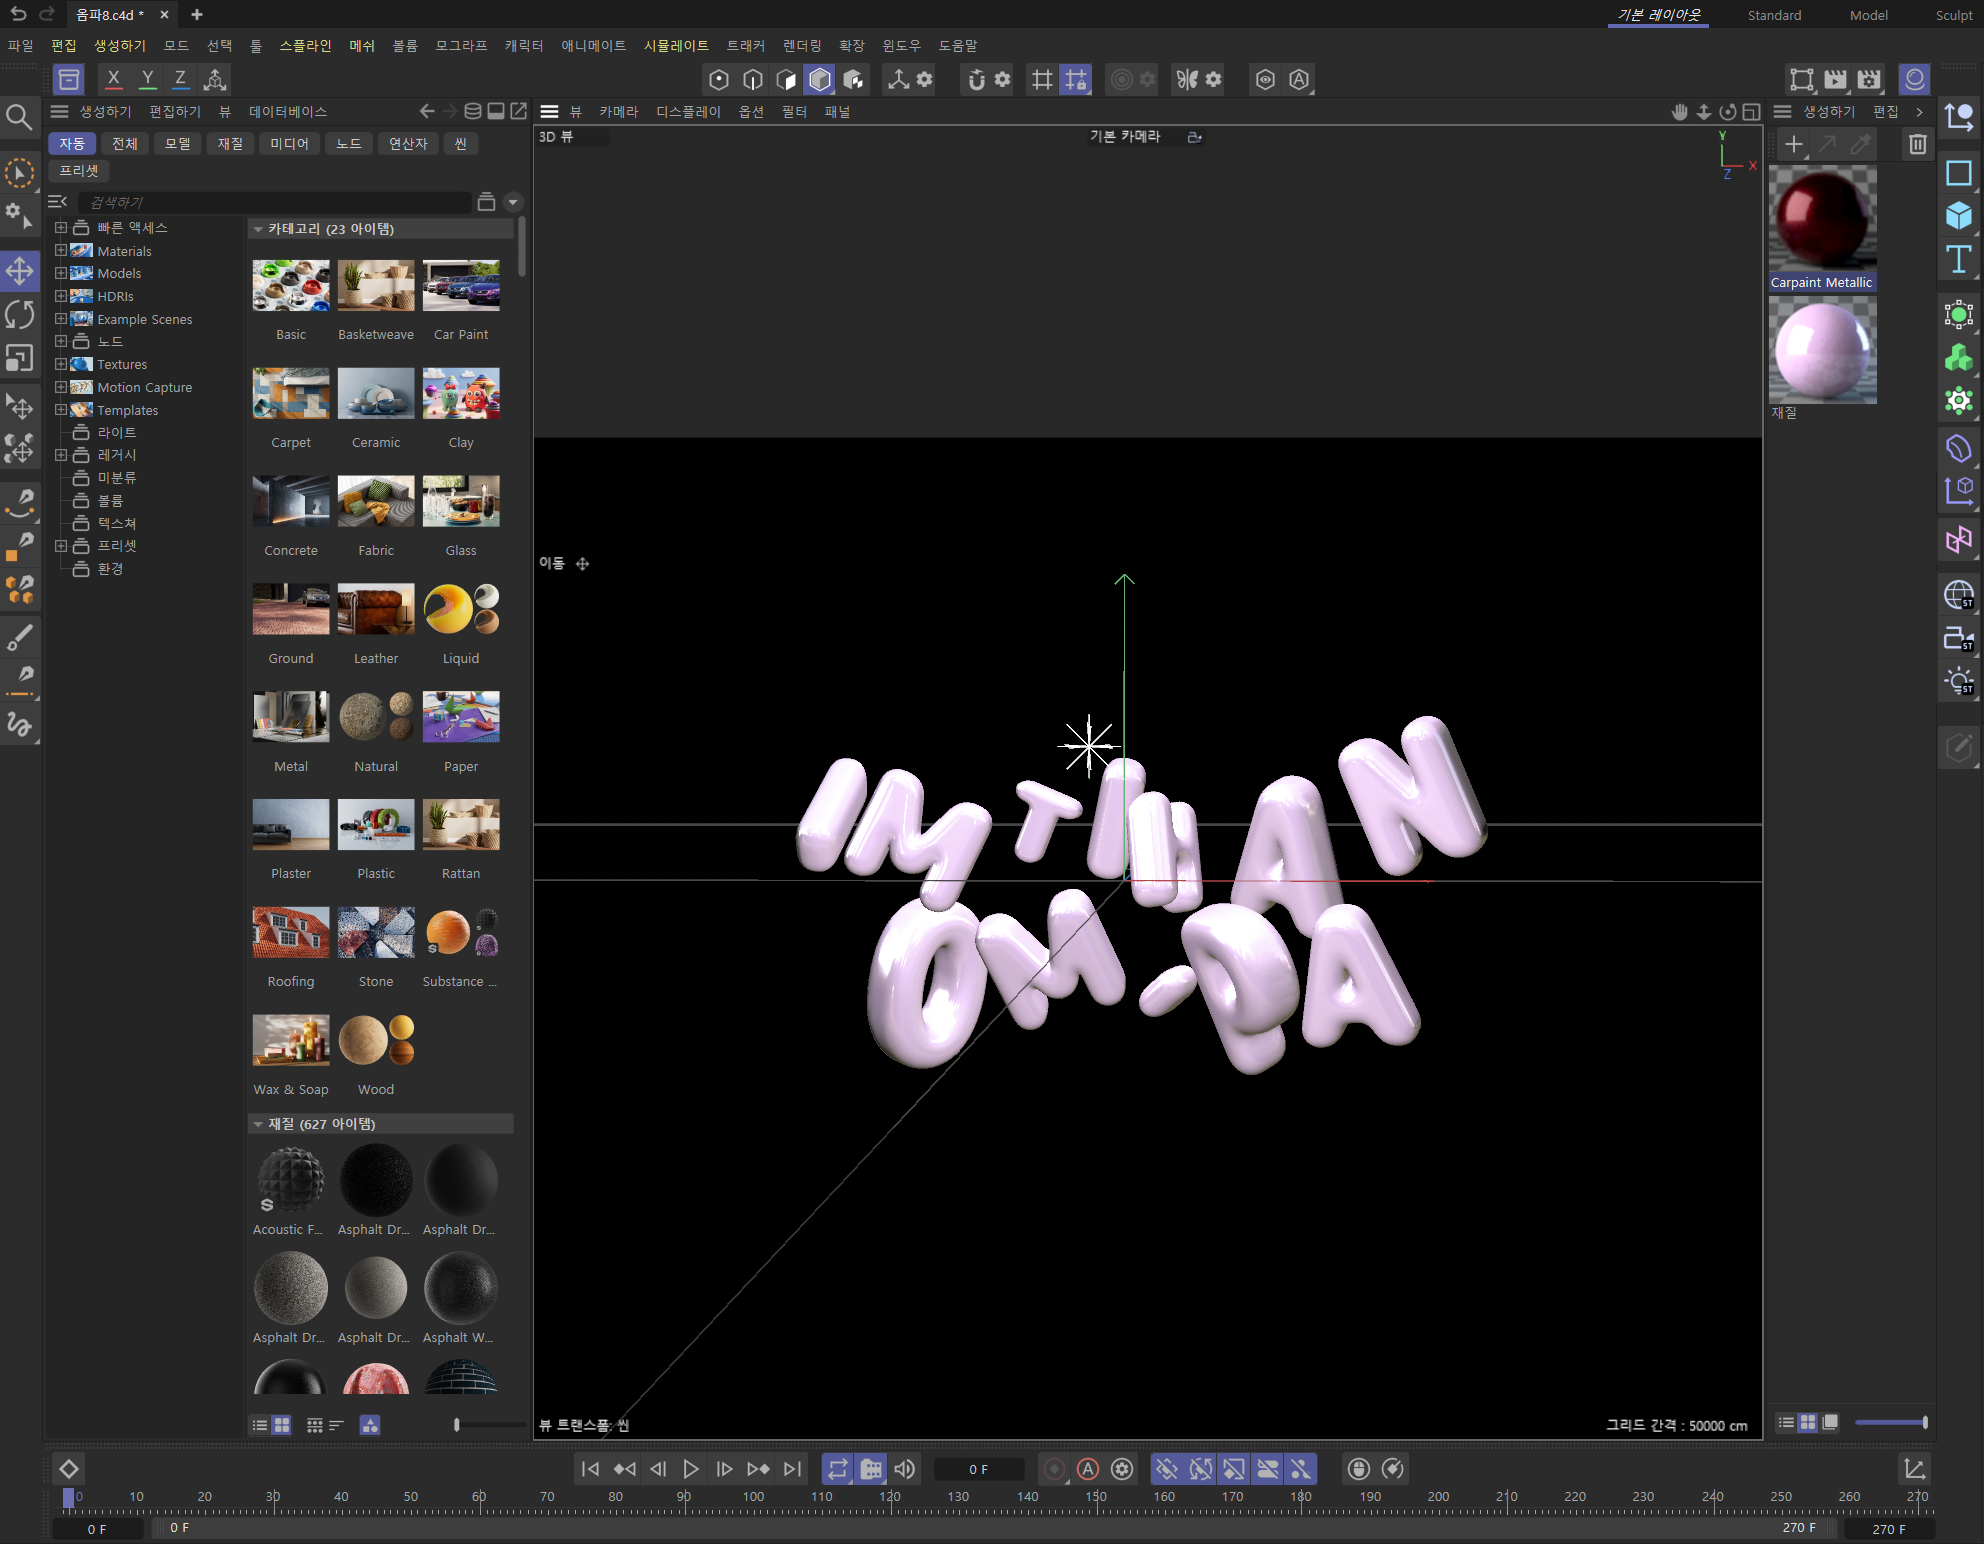Open edit render settings icon
This screenshot has height=1544, width=1984.
click(1869, 80)
